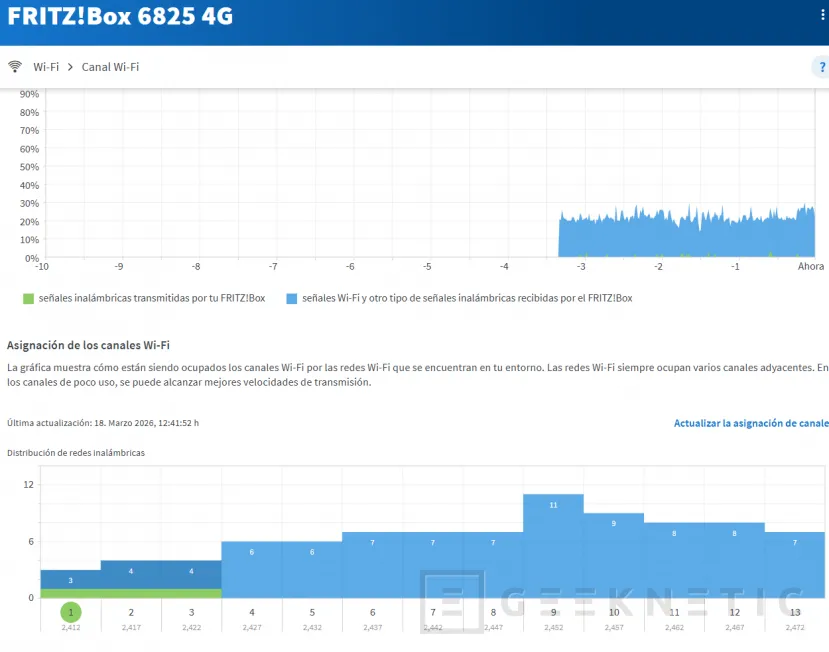Select the channel 3 marker circle
Screen dimensions: 829x652
190,610
